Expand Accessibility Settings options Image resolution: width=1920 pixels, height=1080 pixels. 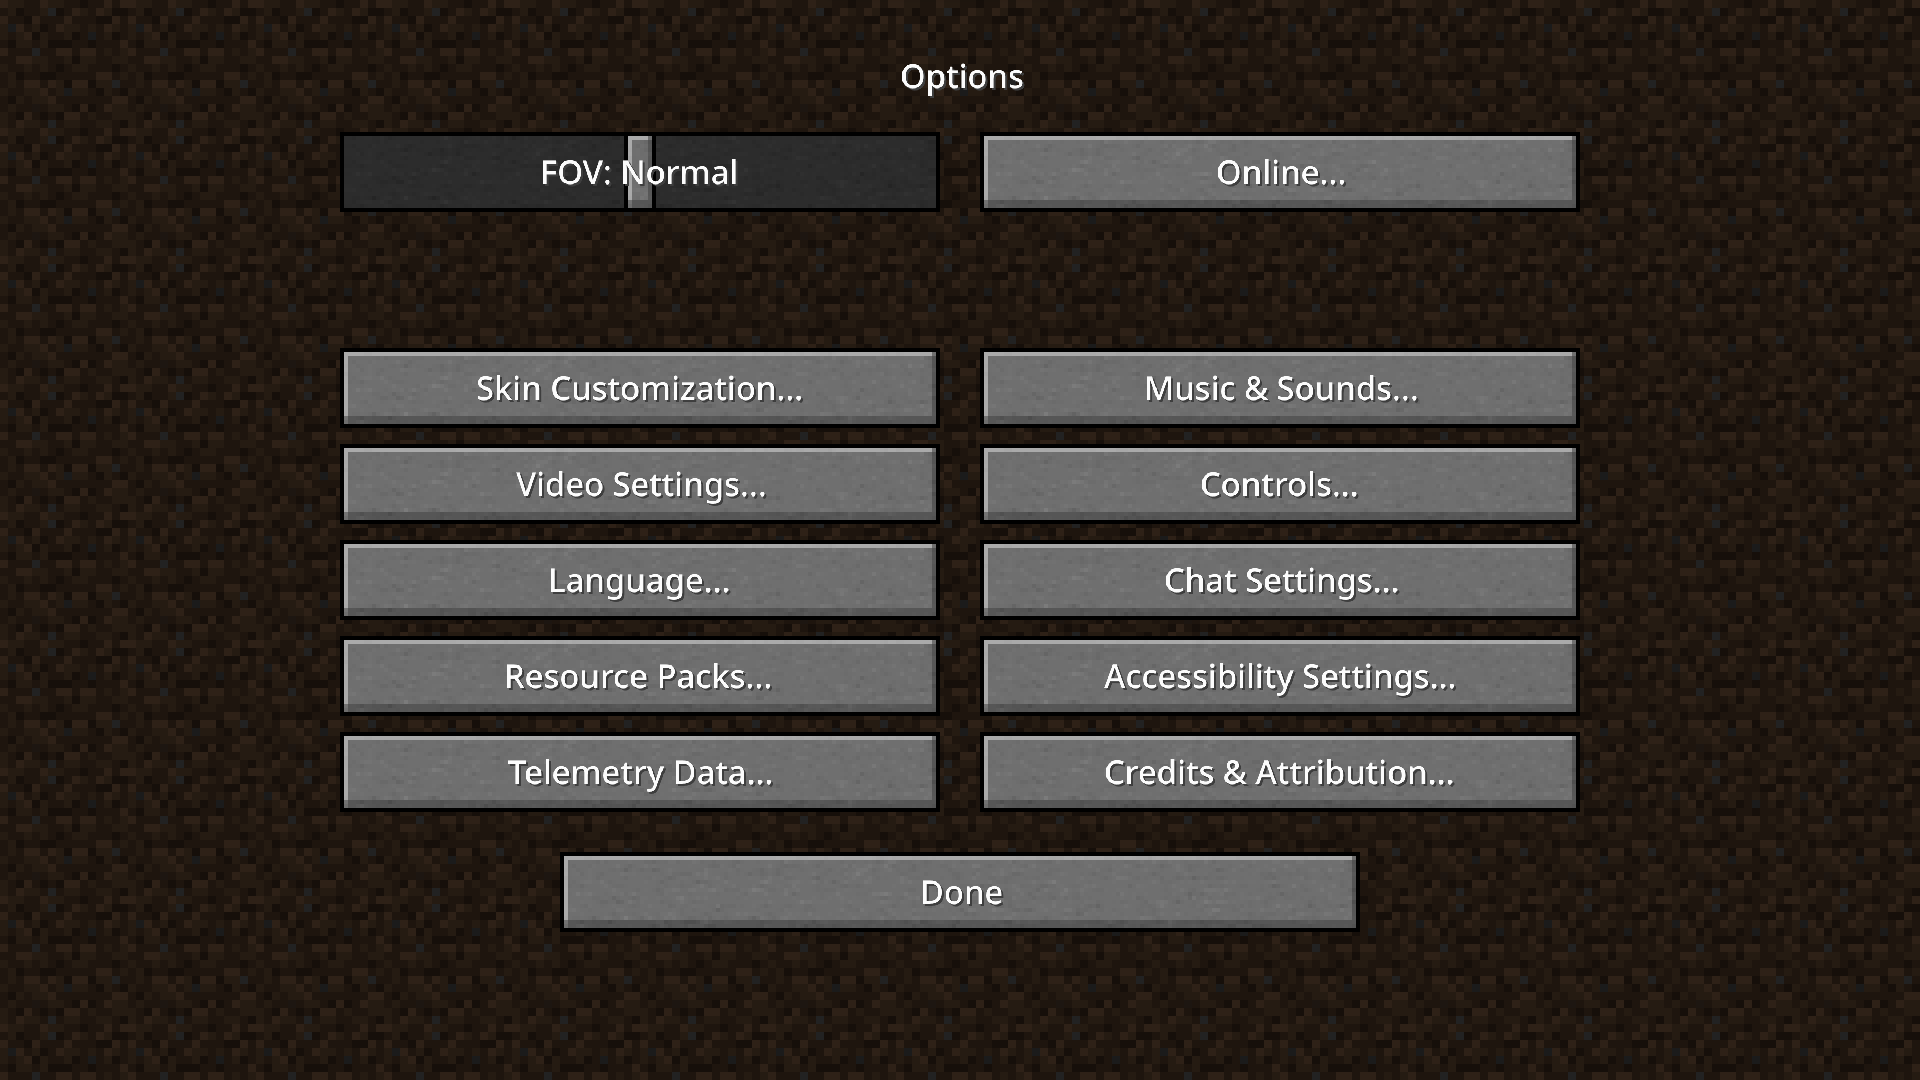coord(1279,676)
